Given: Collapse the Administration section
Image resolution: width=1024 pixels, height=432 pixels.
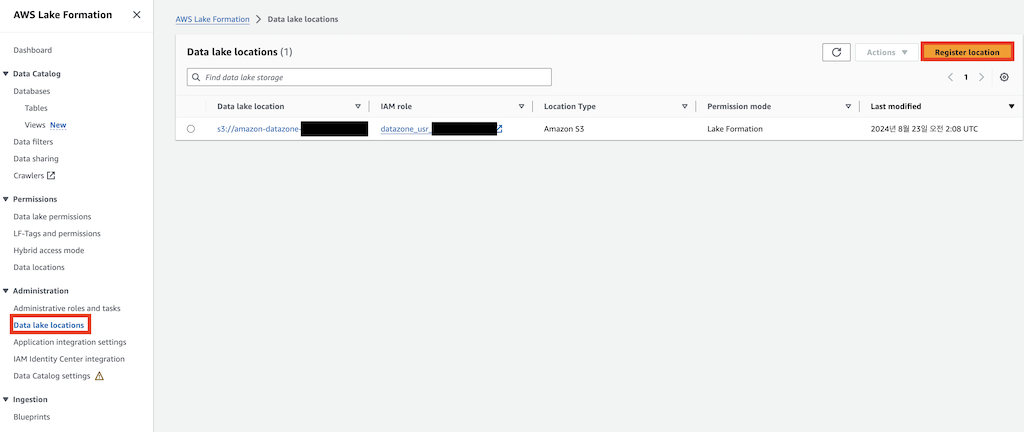Looking at the screenshot, I should click(x=6, y=291).
